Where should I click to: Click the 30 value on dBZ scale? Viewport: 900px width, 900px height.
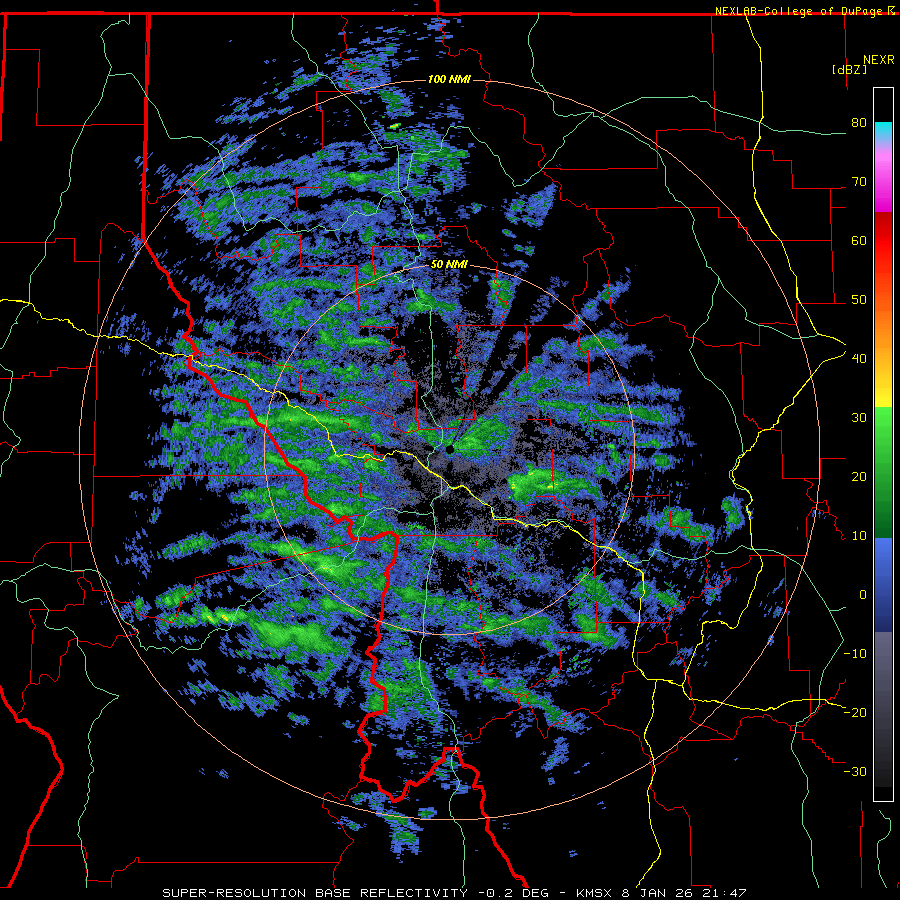(859, 418)
